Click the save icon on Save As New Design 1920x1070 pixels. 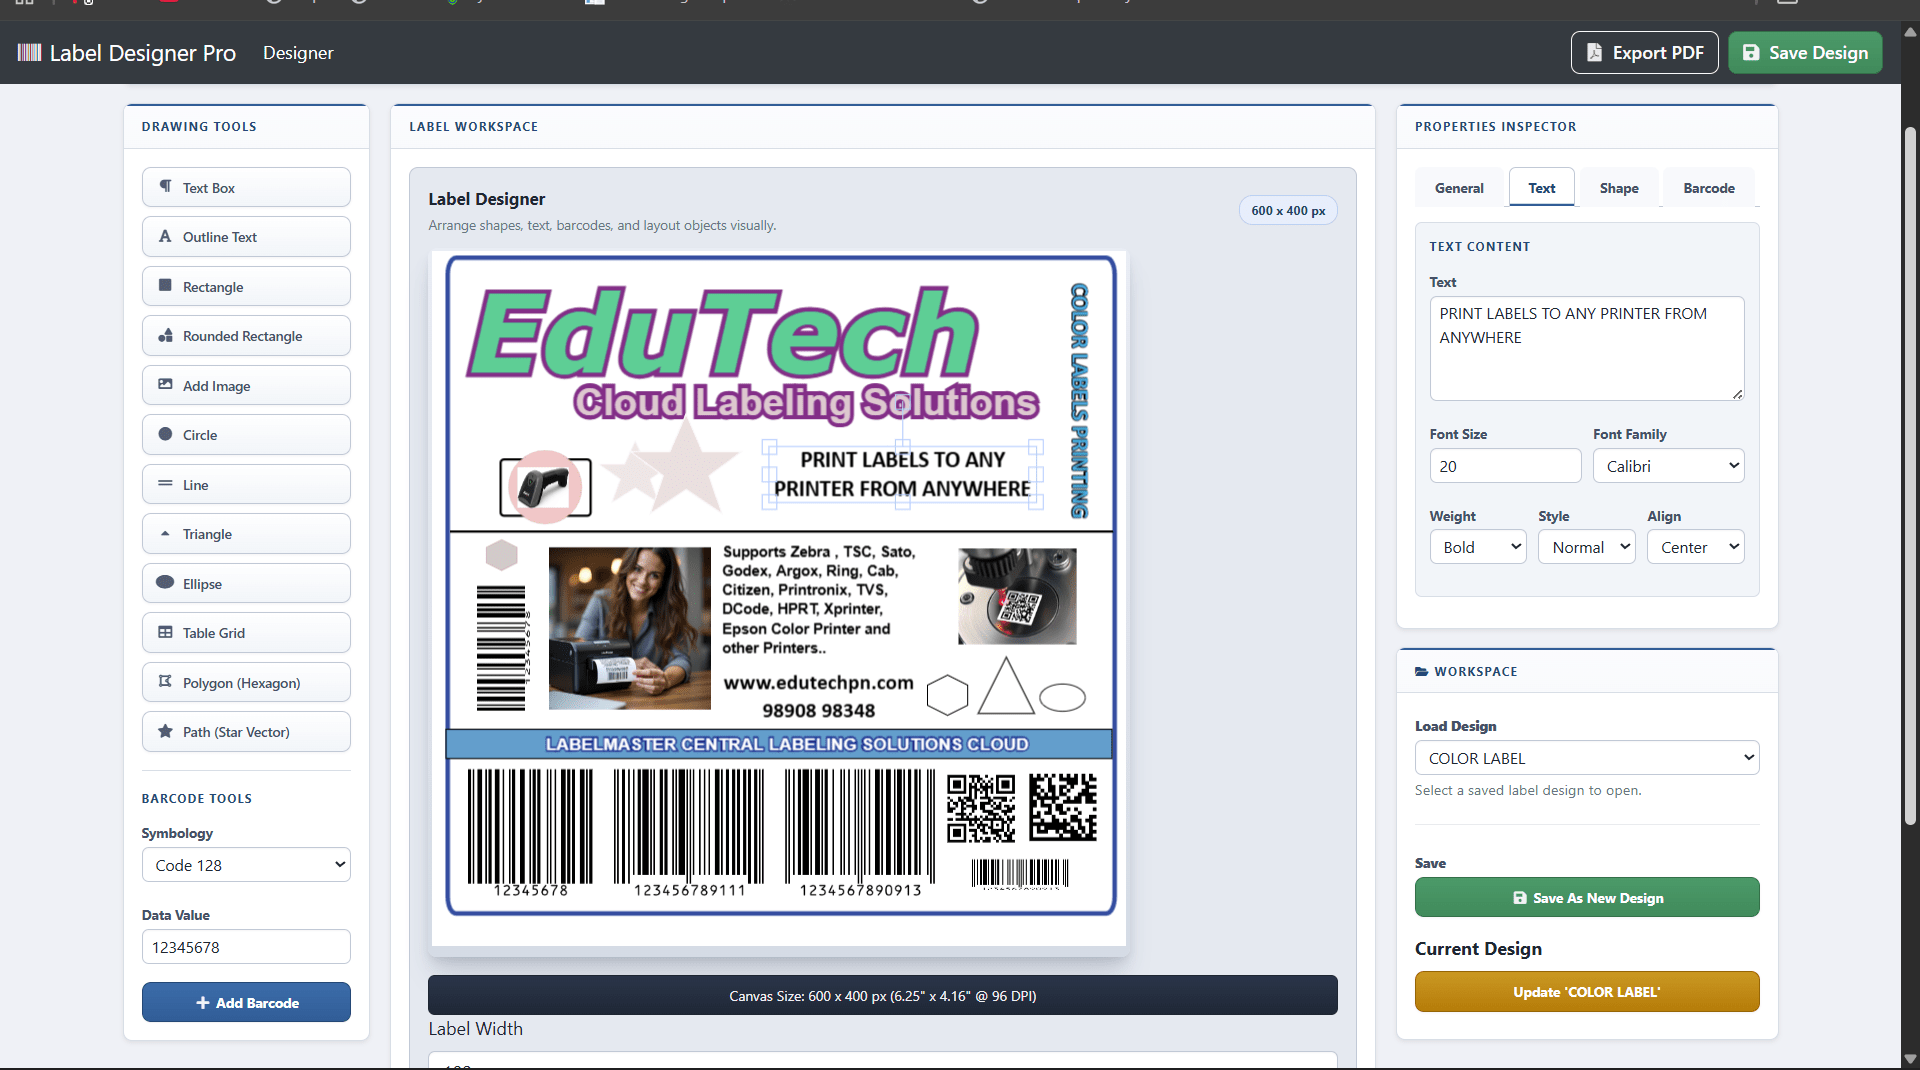click(x=1520, y=898)
